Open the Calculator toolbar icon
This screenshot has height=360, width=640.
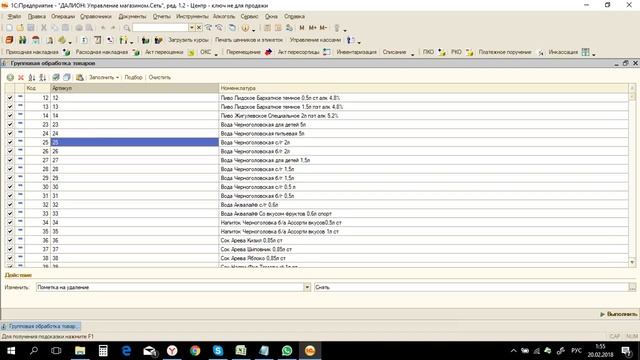pyautogui.click(x=267, y=28)
